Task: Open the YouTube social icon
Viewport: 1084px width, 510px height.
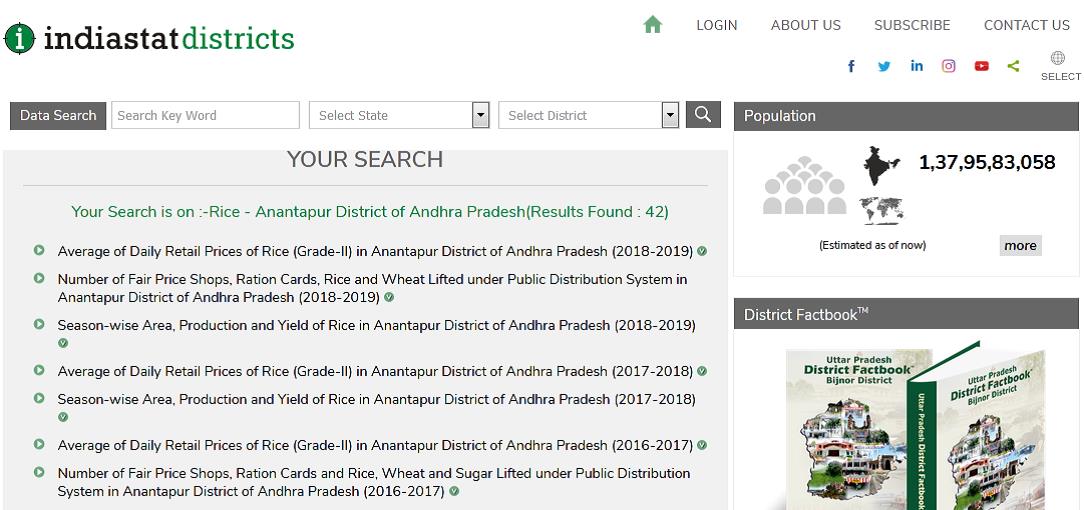Action: 981,66
